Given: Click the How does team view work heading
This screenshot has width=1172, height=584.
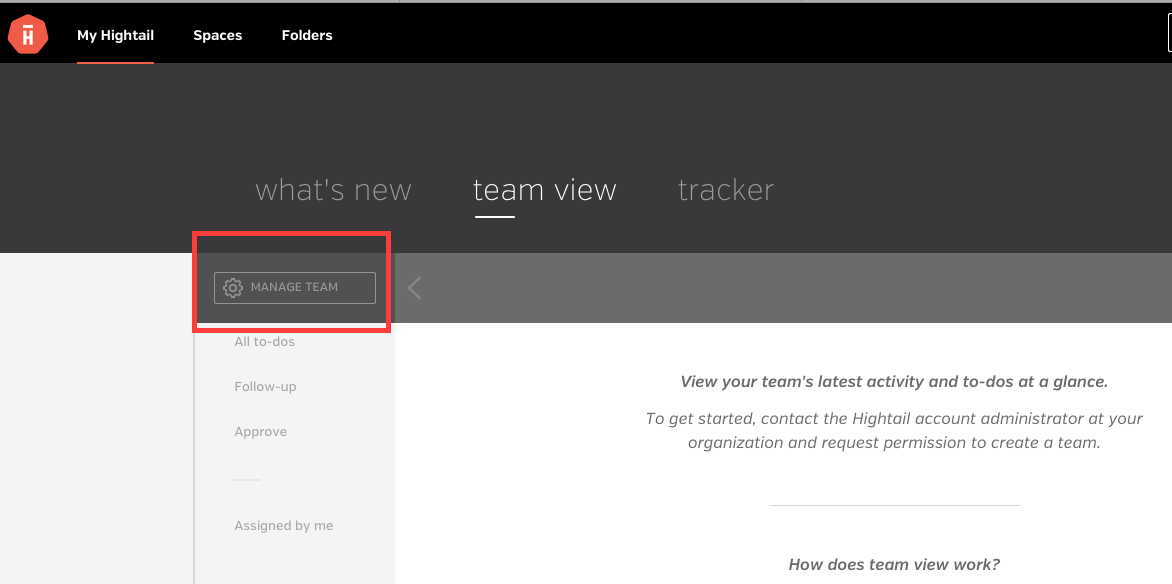Looking at the screenshot, I should [x=894, y=565].
